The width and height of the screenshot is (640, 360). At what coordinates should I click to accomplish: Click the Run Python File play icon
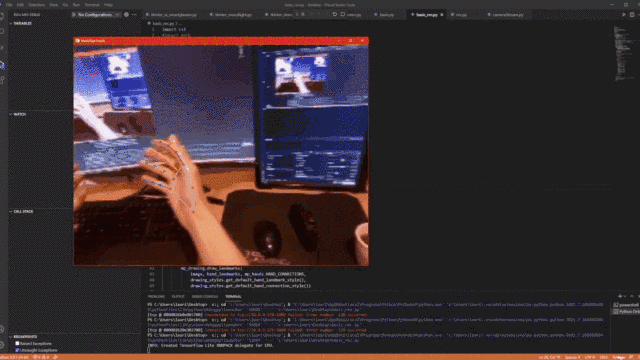(624, 15)
